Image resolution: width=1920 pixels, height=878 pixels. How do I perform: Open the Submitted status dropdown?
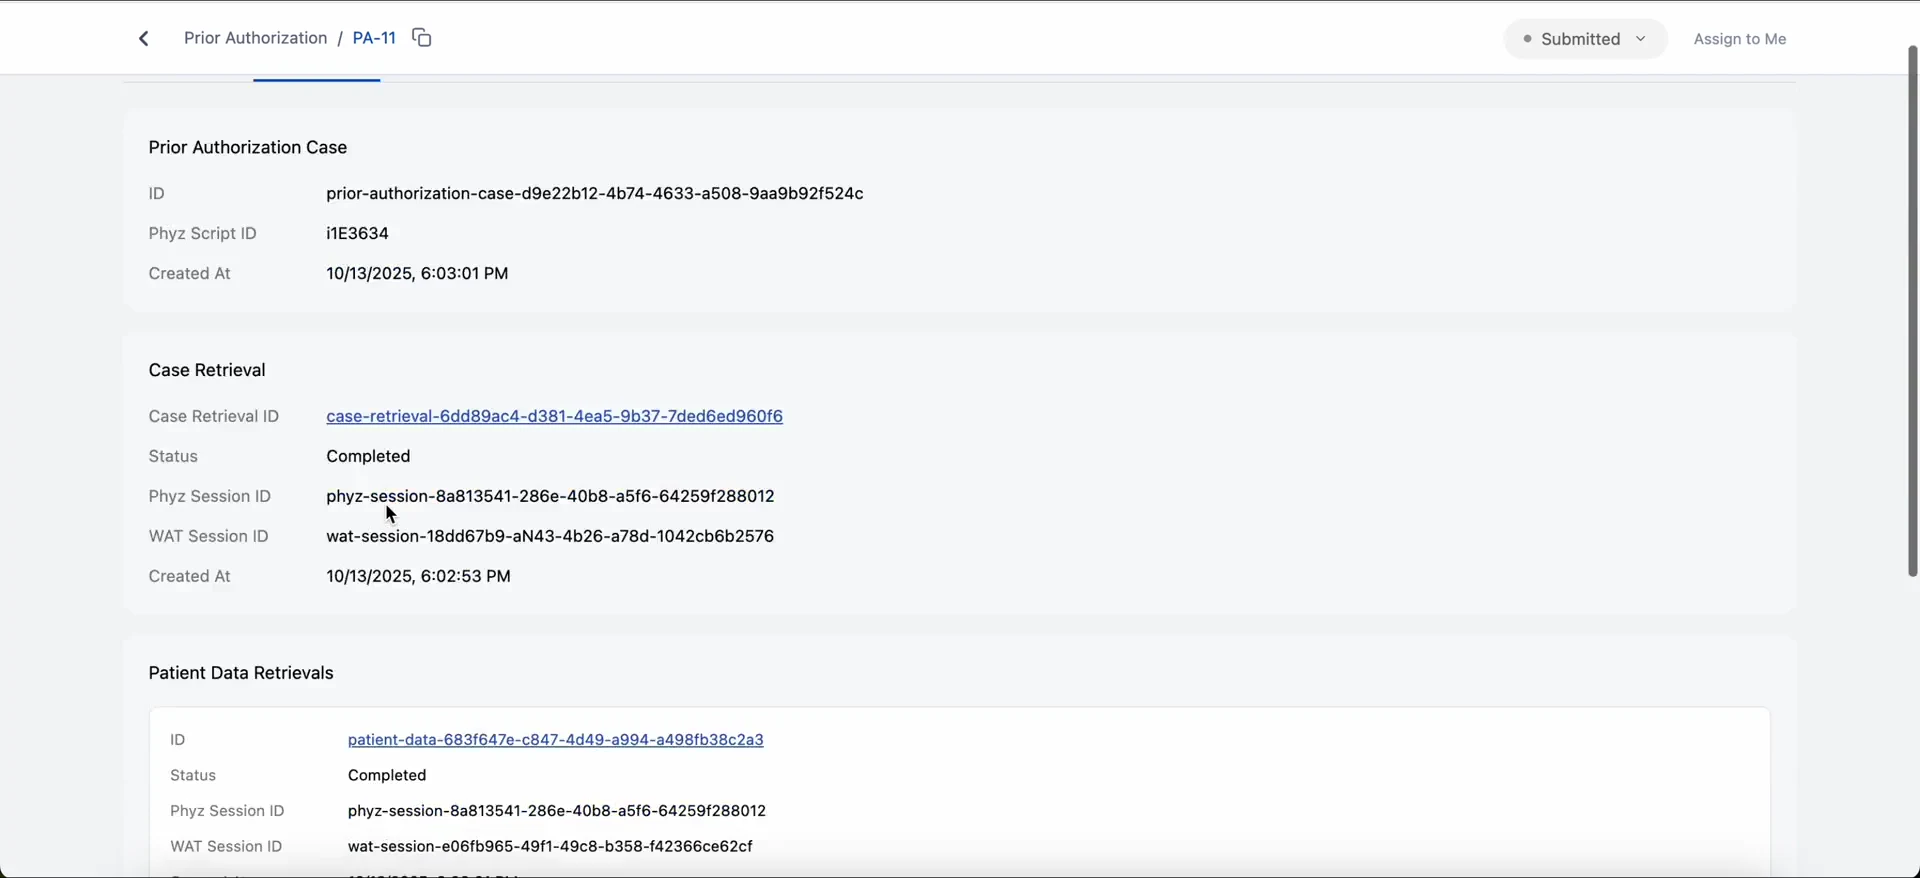[x=1585, y=39]
